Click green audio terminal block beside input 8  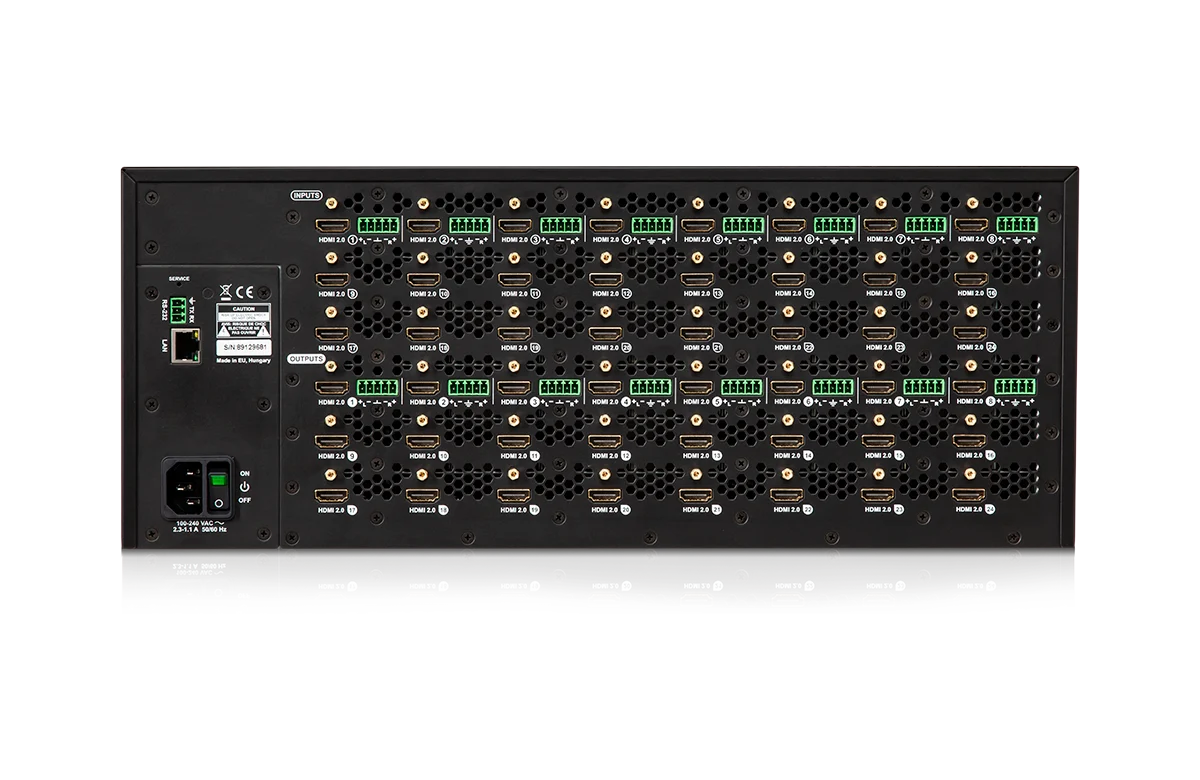[1016, 226]
